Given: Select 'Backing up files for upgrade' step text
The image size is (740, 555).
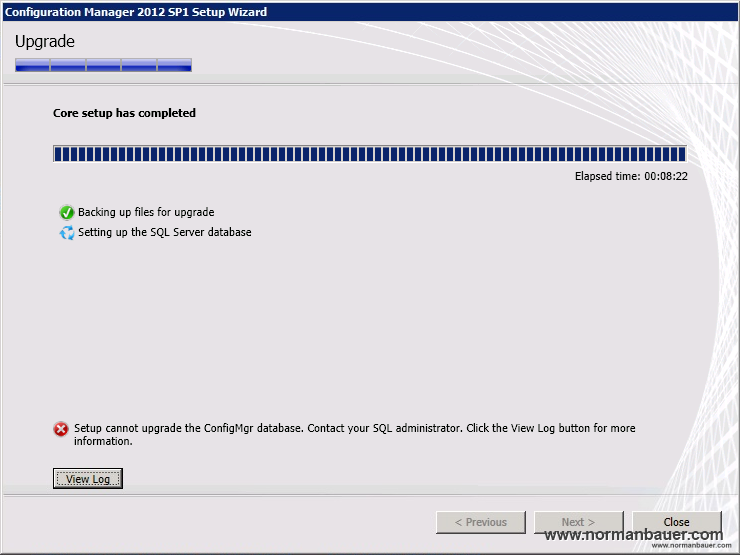Looking at the screenshot, I should pyautogui.click(x=146, y=212).
